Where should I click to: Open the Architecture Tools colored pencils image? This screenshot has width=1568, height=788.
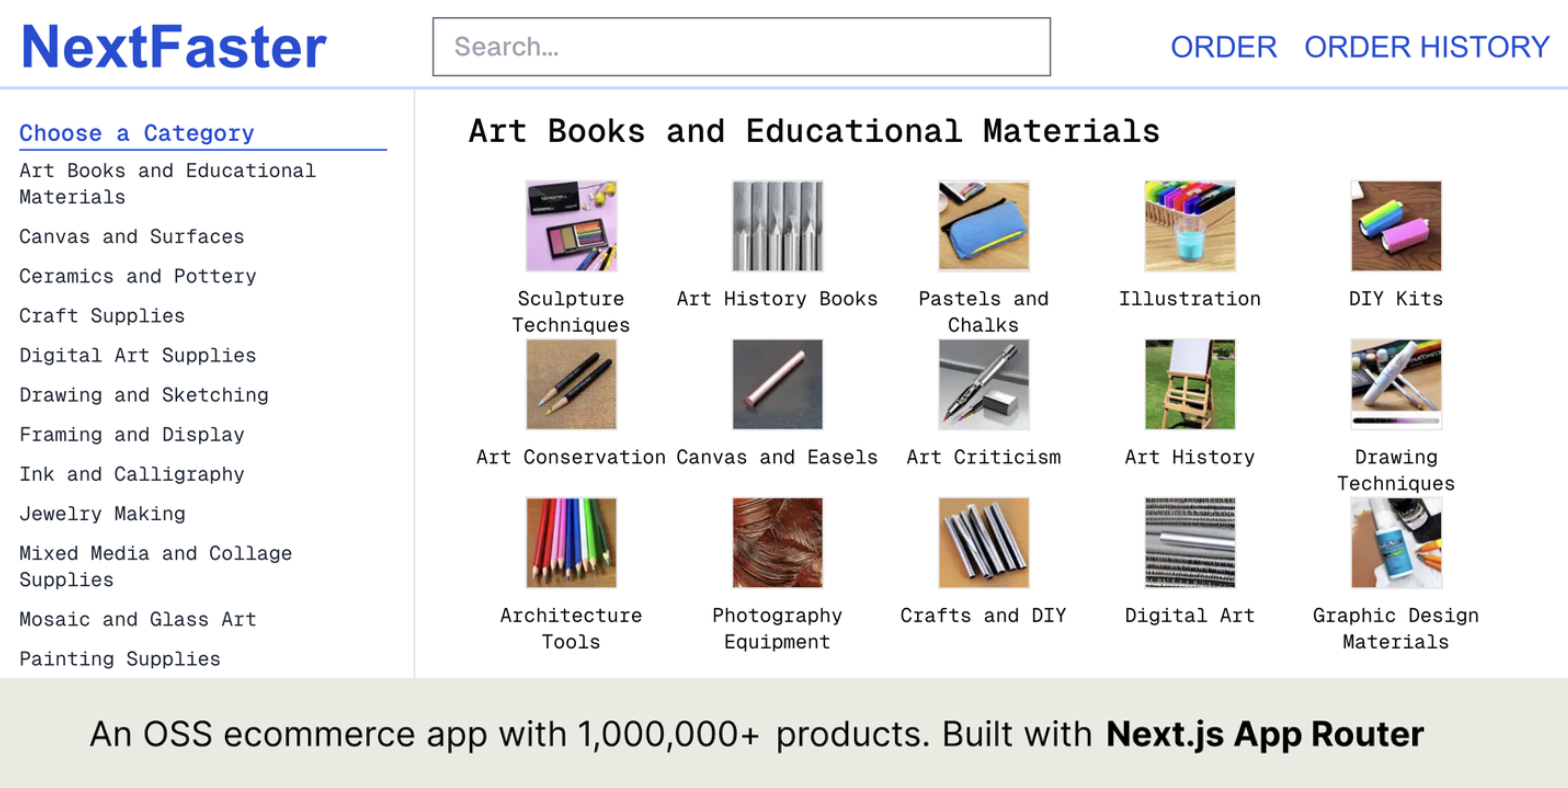click(x=571, y=543)
